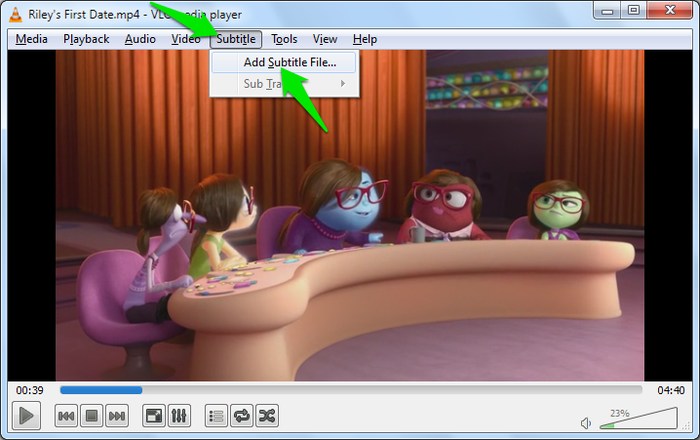Adjust the 23% volume slider
Screen dimensions: 700x440
(x=638, y=419)
